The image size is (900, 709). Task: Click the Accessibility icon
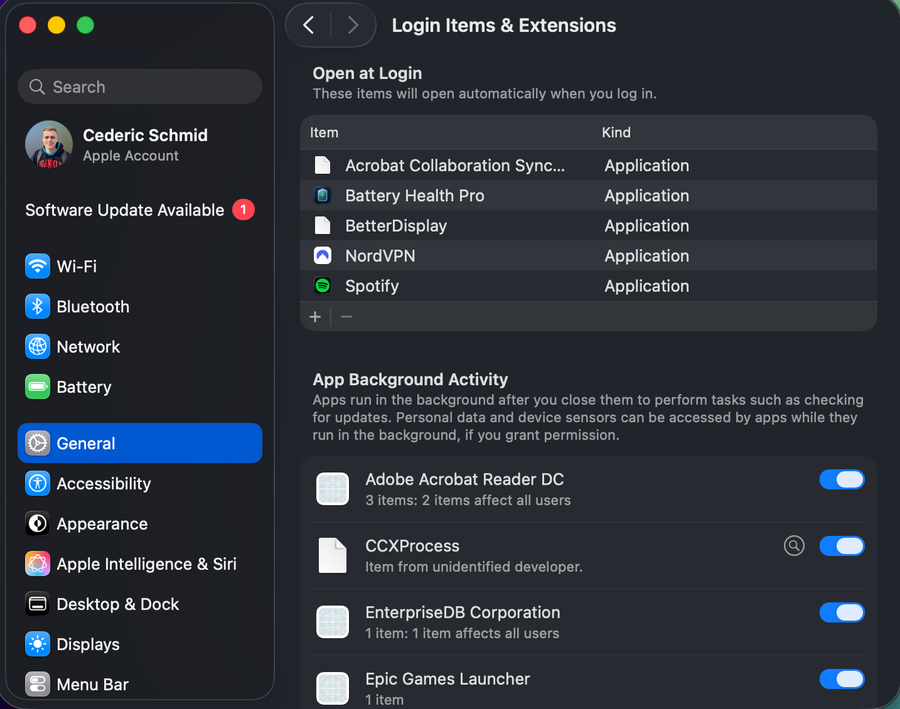click(x=37, y=483)
